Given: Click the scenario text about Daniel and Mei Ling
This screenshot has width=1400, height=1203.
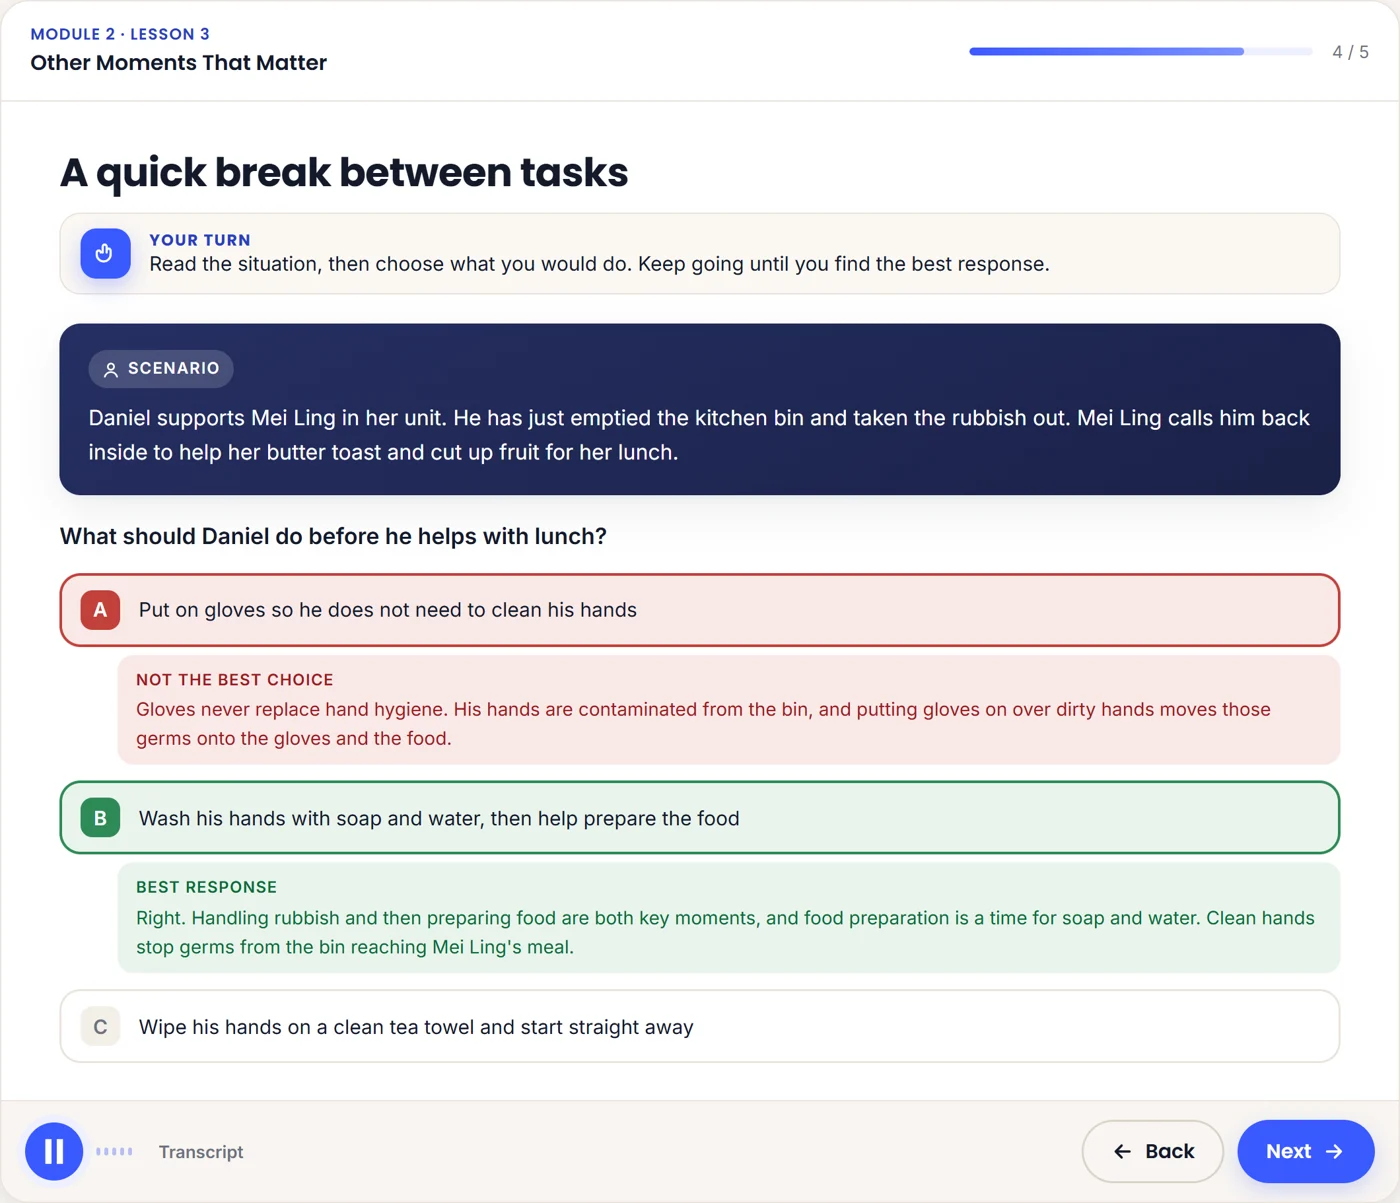Looking at the screenshot, I should [x=699, y=435].
